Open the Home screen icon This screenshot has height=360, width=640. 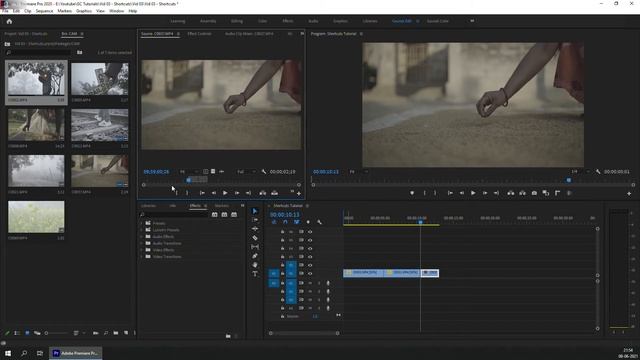point(9,21)
